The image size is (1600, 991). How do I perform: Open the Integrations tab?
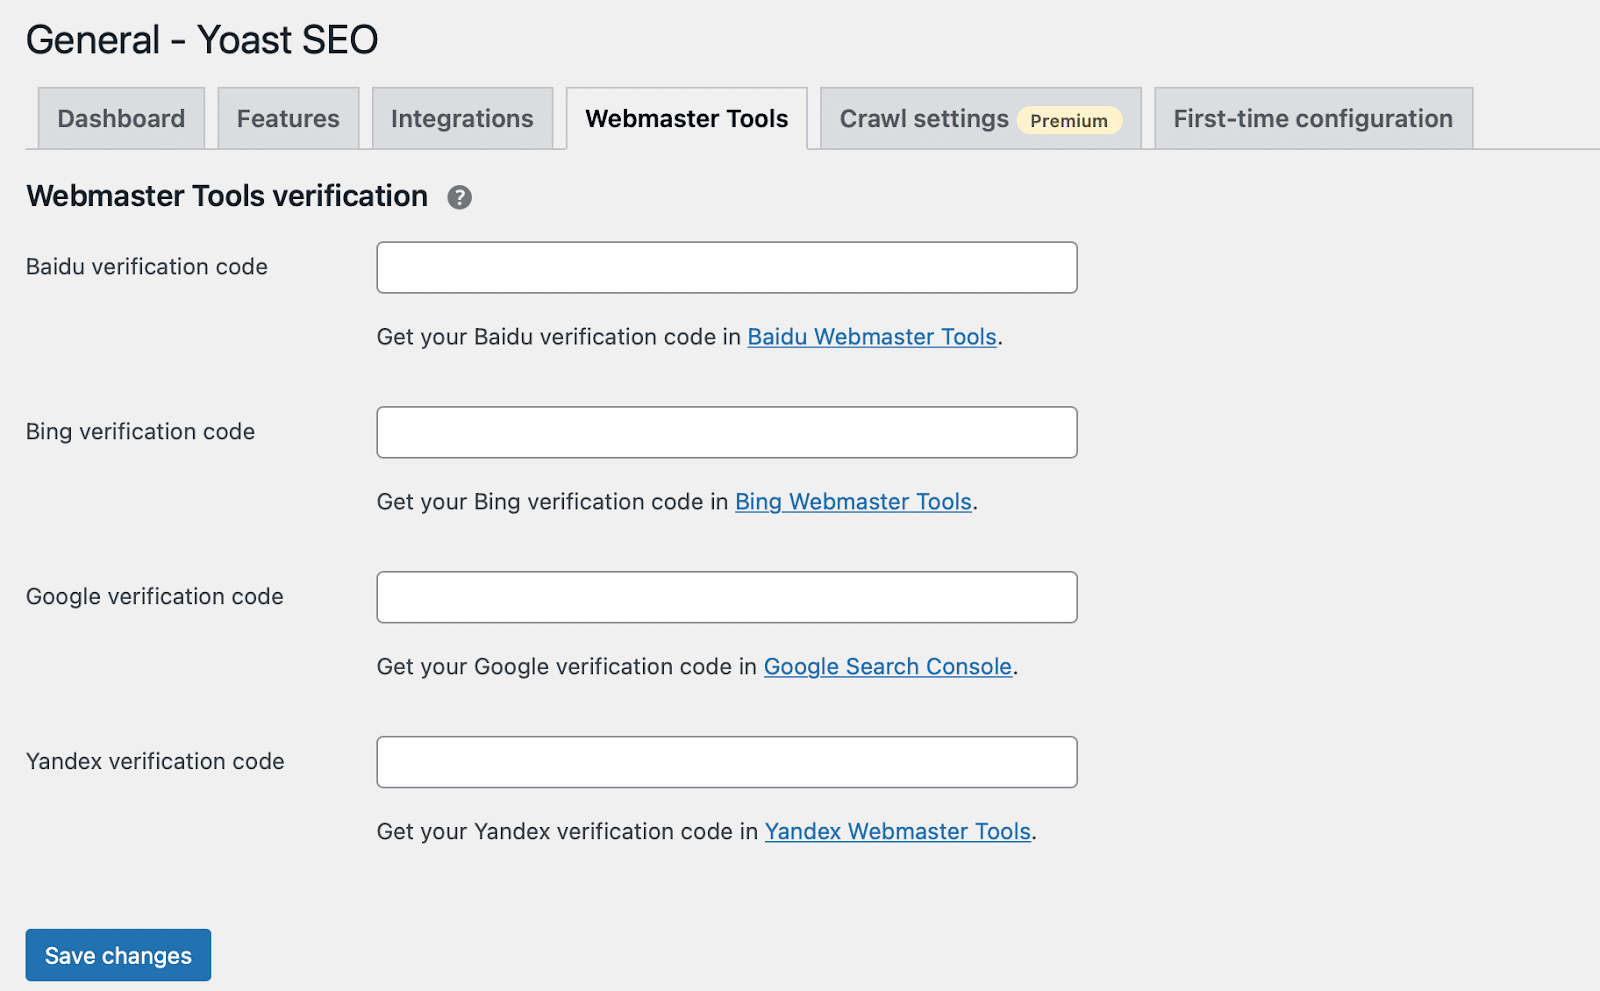tap(462, 118)
